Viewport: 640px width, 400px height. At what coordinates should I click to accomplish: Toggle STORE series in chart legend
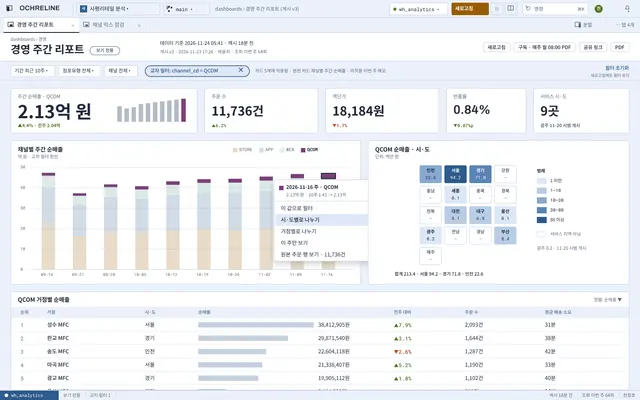tap(242, 150)
